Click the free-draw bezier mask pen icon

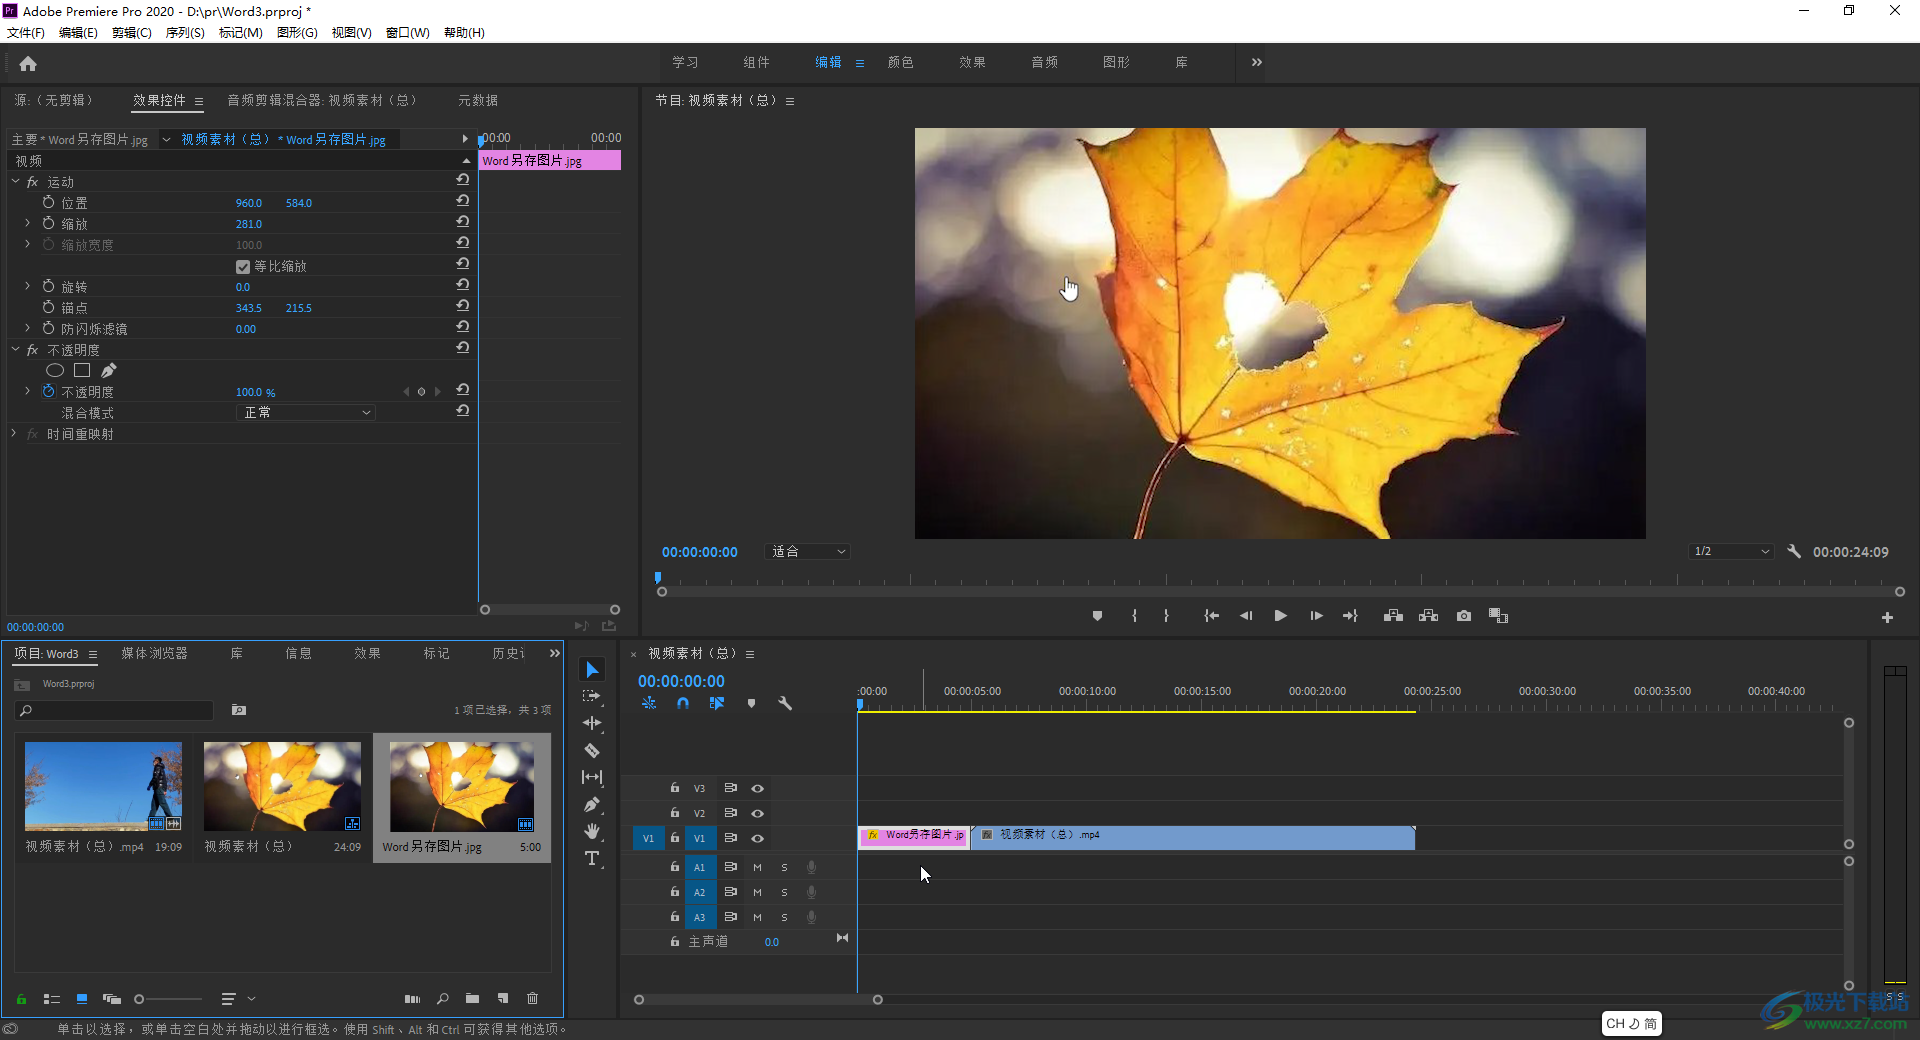tap(109, 370)
